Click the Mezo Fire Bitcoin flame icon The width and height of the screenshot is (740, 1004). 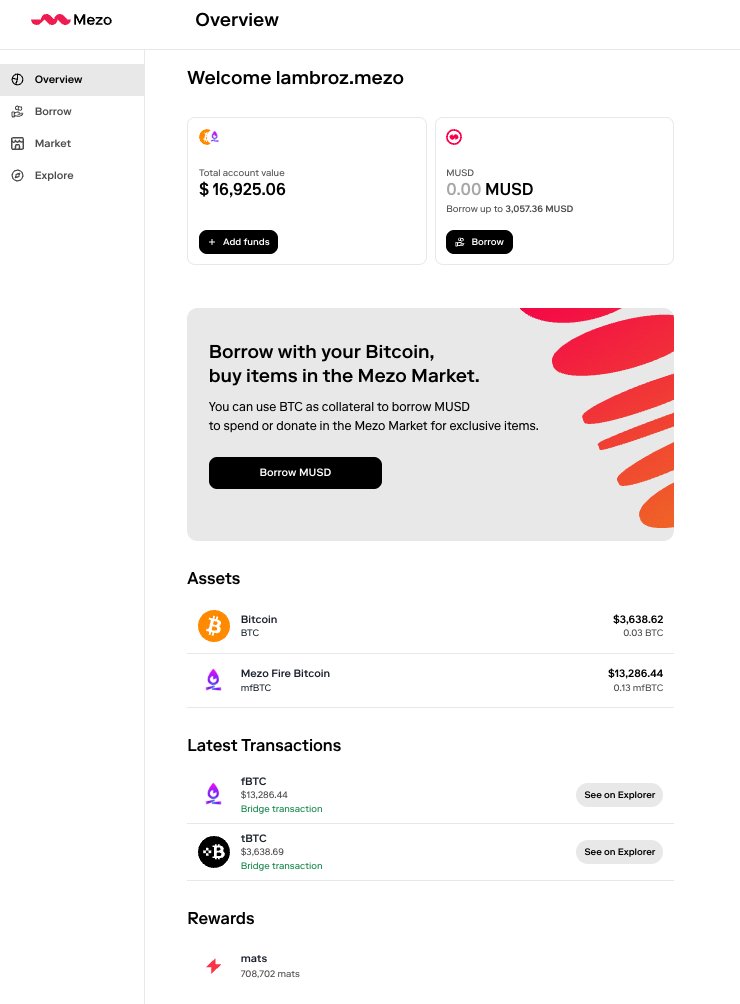click(x=214, y=680)
